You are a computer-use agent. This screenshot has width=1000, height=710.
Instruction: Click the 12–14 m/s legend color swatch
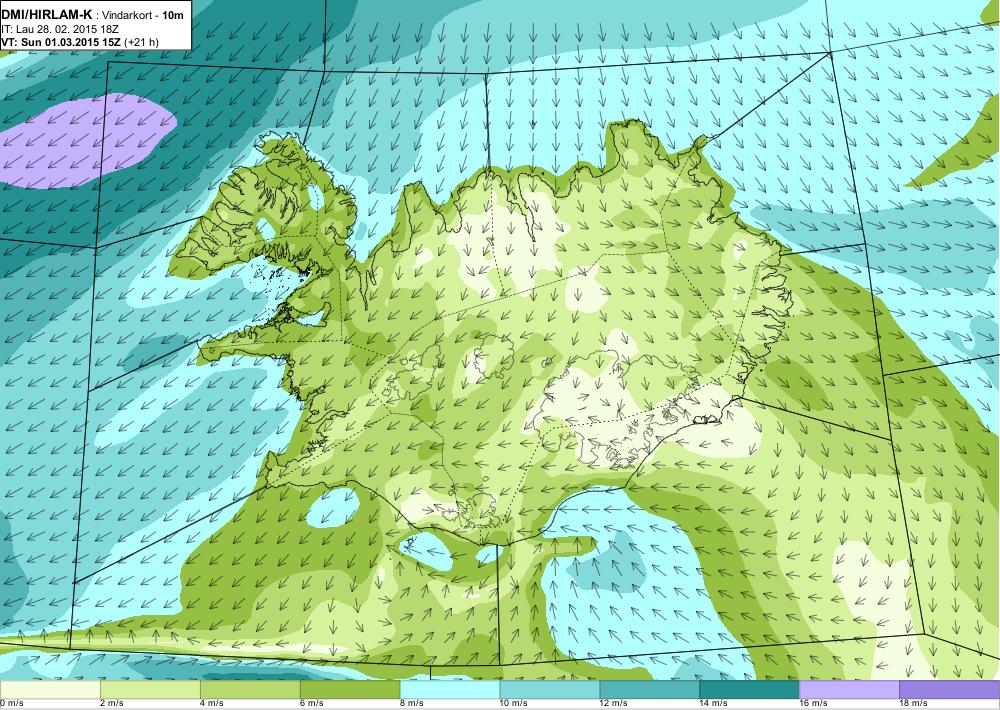click(650, 690)
